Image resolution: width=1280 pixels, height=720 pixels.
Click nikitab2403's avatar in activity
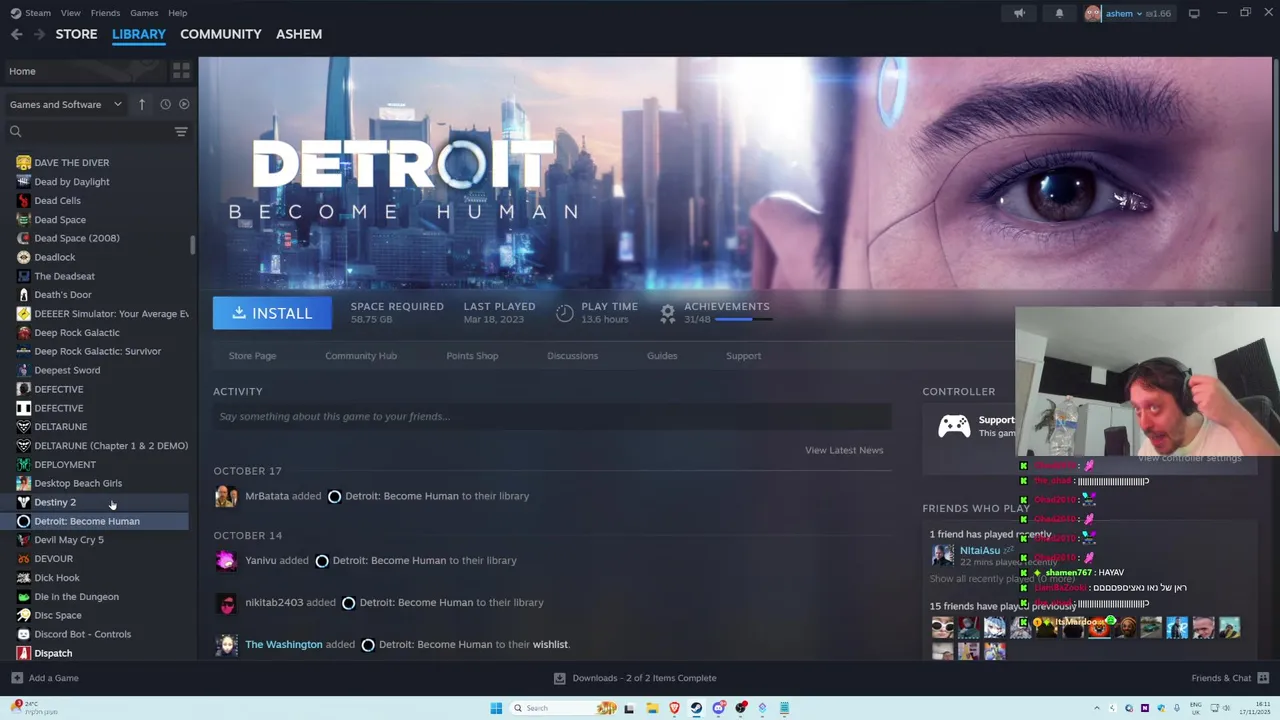coord(227,603)
